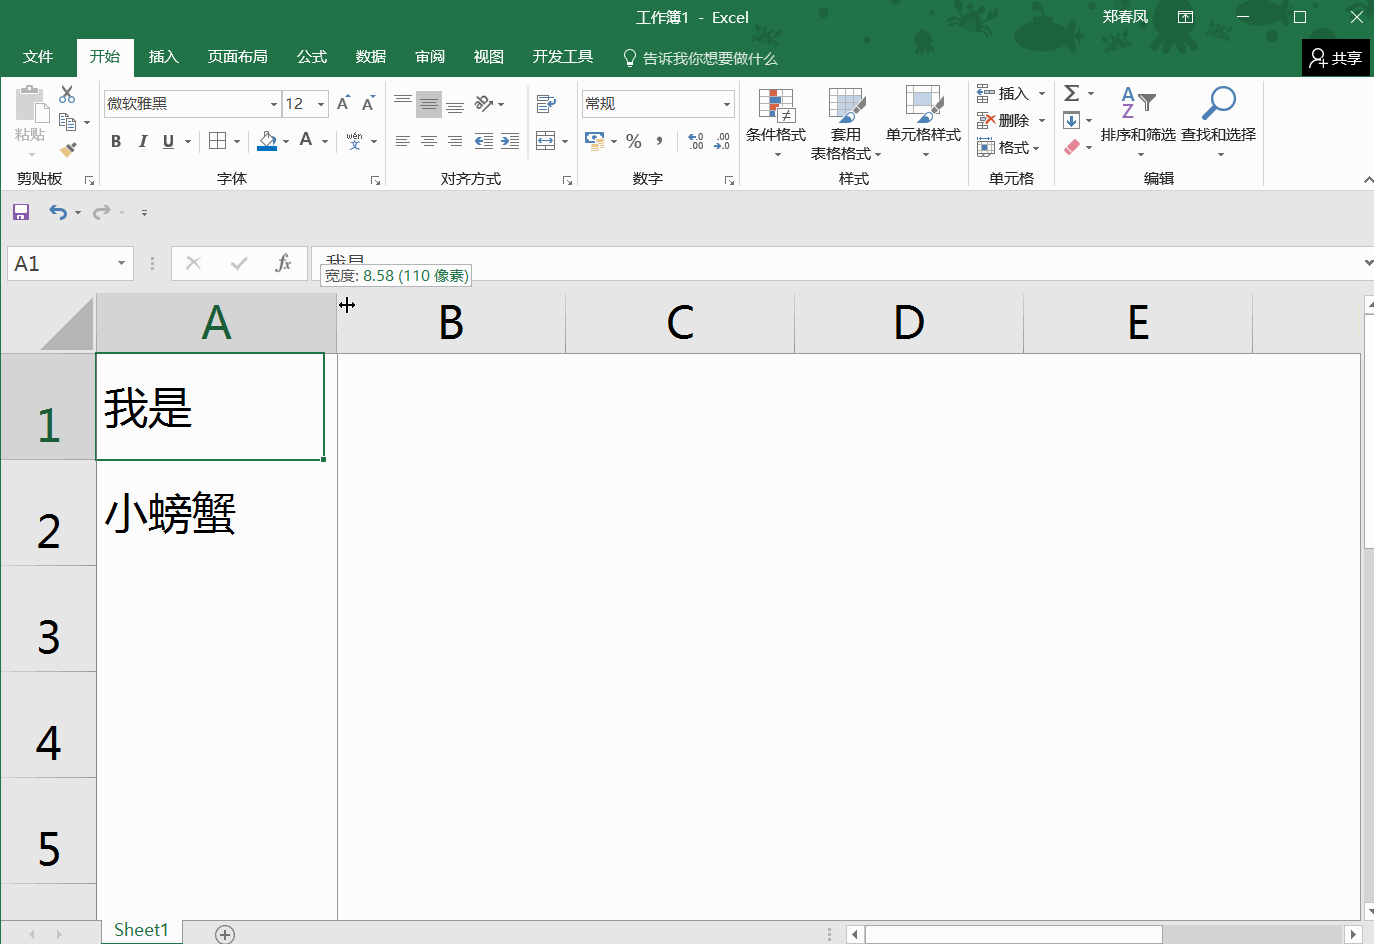Screen dimensions: 1374x944
Task: Click the Clear eraser icon
Action: pos(1072,148)
